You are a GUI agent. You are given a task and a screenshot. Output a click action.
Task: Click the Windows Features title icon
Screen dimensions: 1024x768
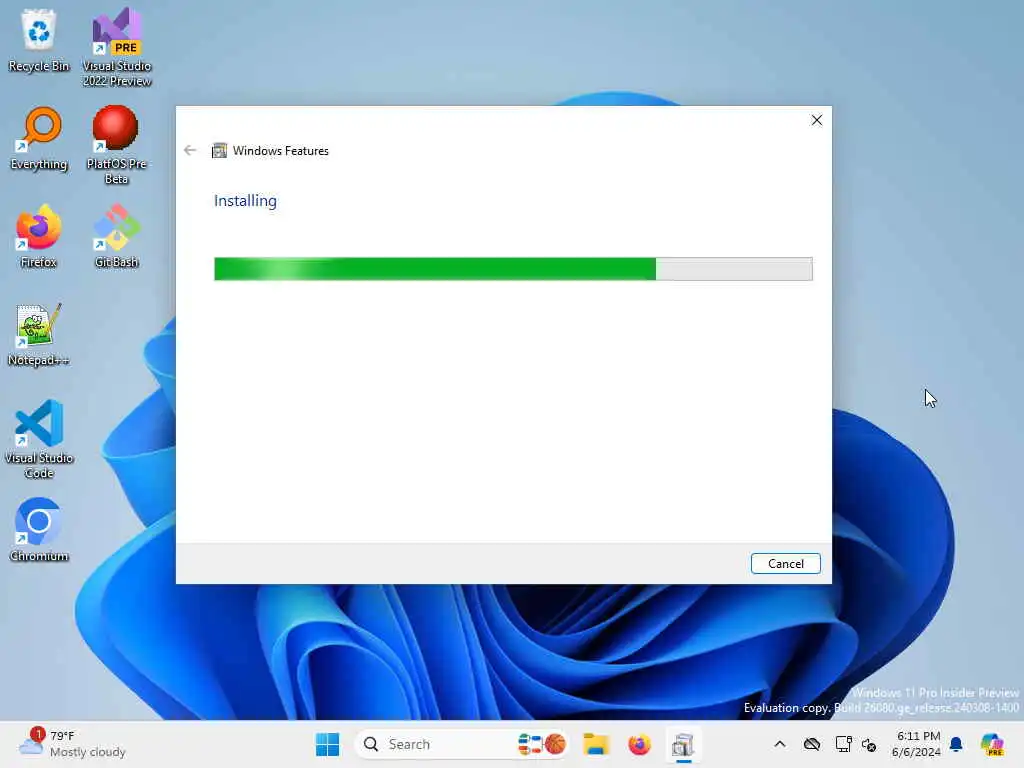(219, 151)
